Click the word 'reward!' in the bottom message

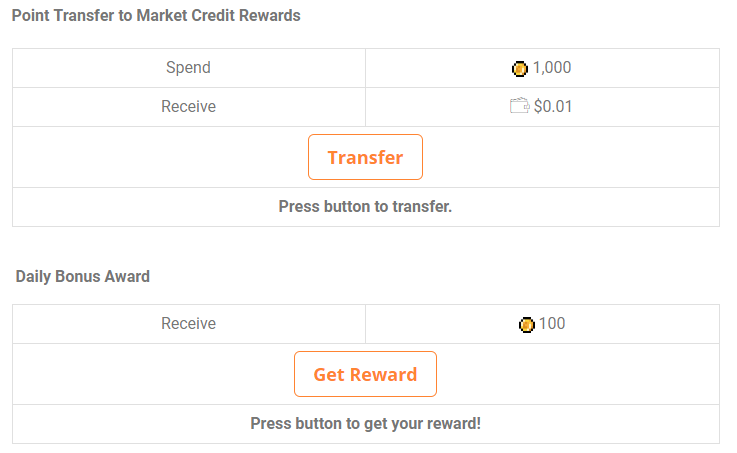[455, 423]
